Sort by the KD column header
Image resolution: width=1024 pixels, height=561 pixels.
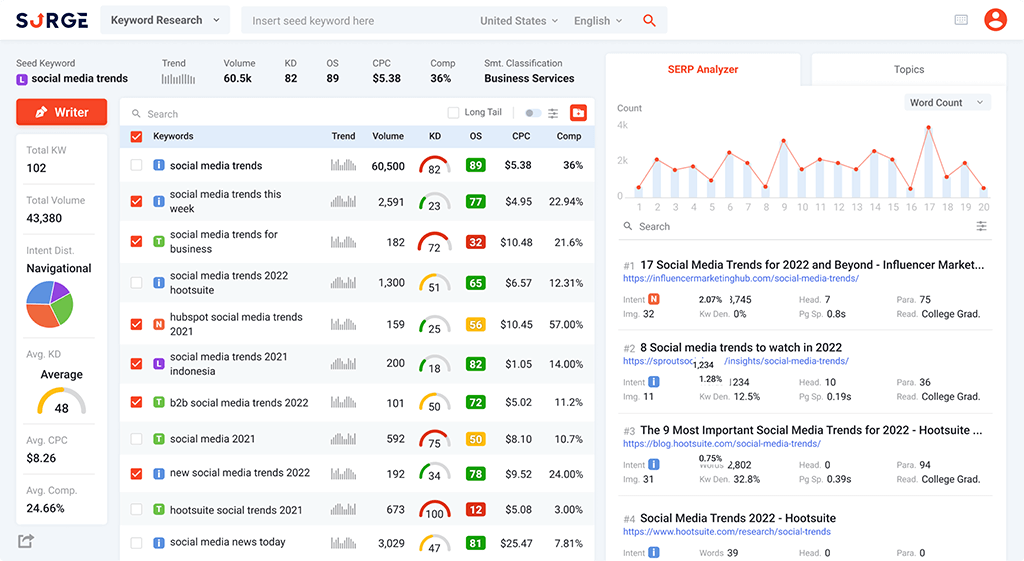(x=435, y=136)
